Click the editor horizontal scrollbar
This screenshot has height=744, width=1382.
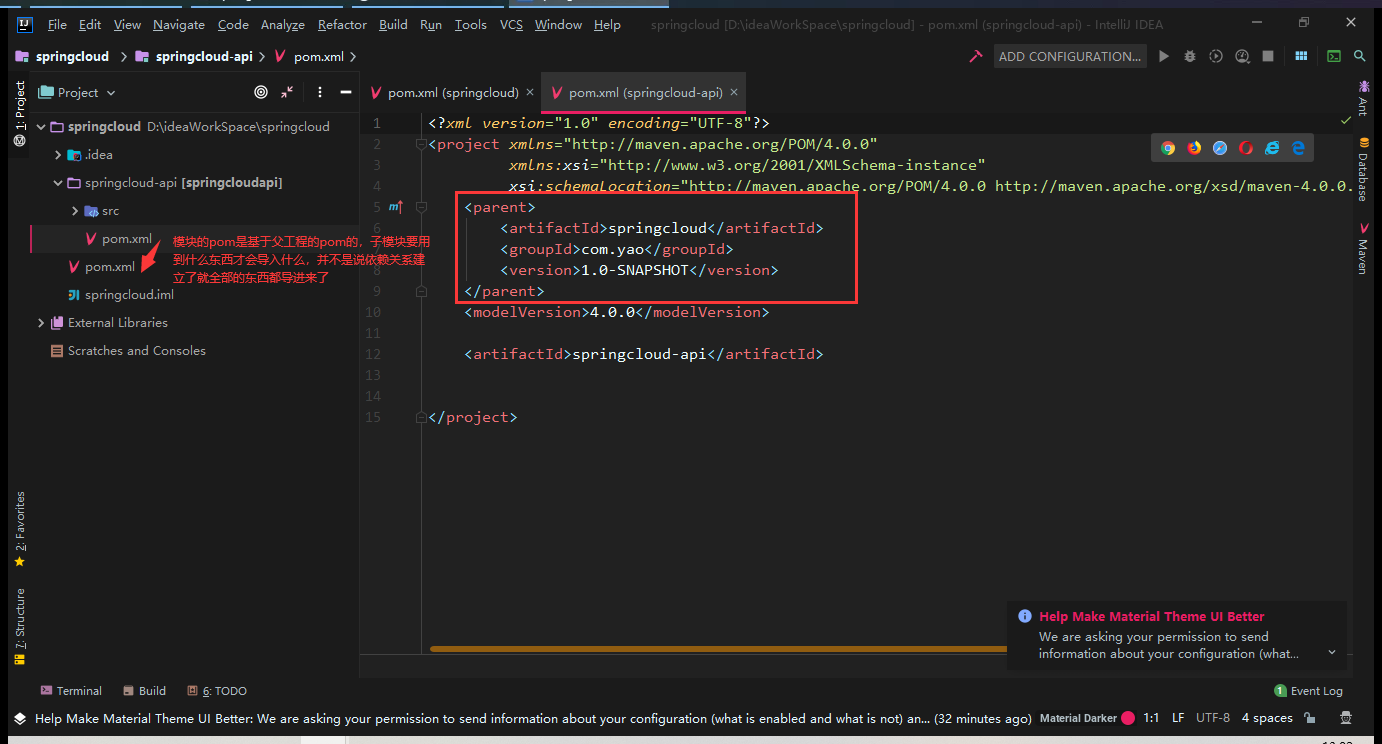pyautogui.click(x=718, y=649)
